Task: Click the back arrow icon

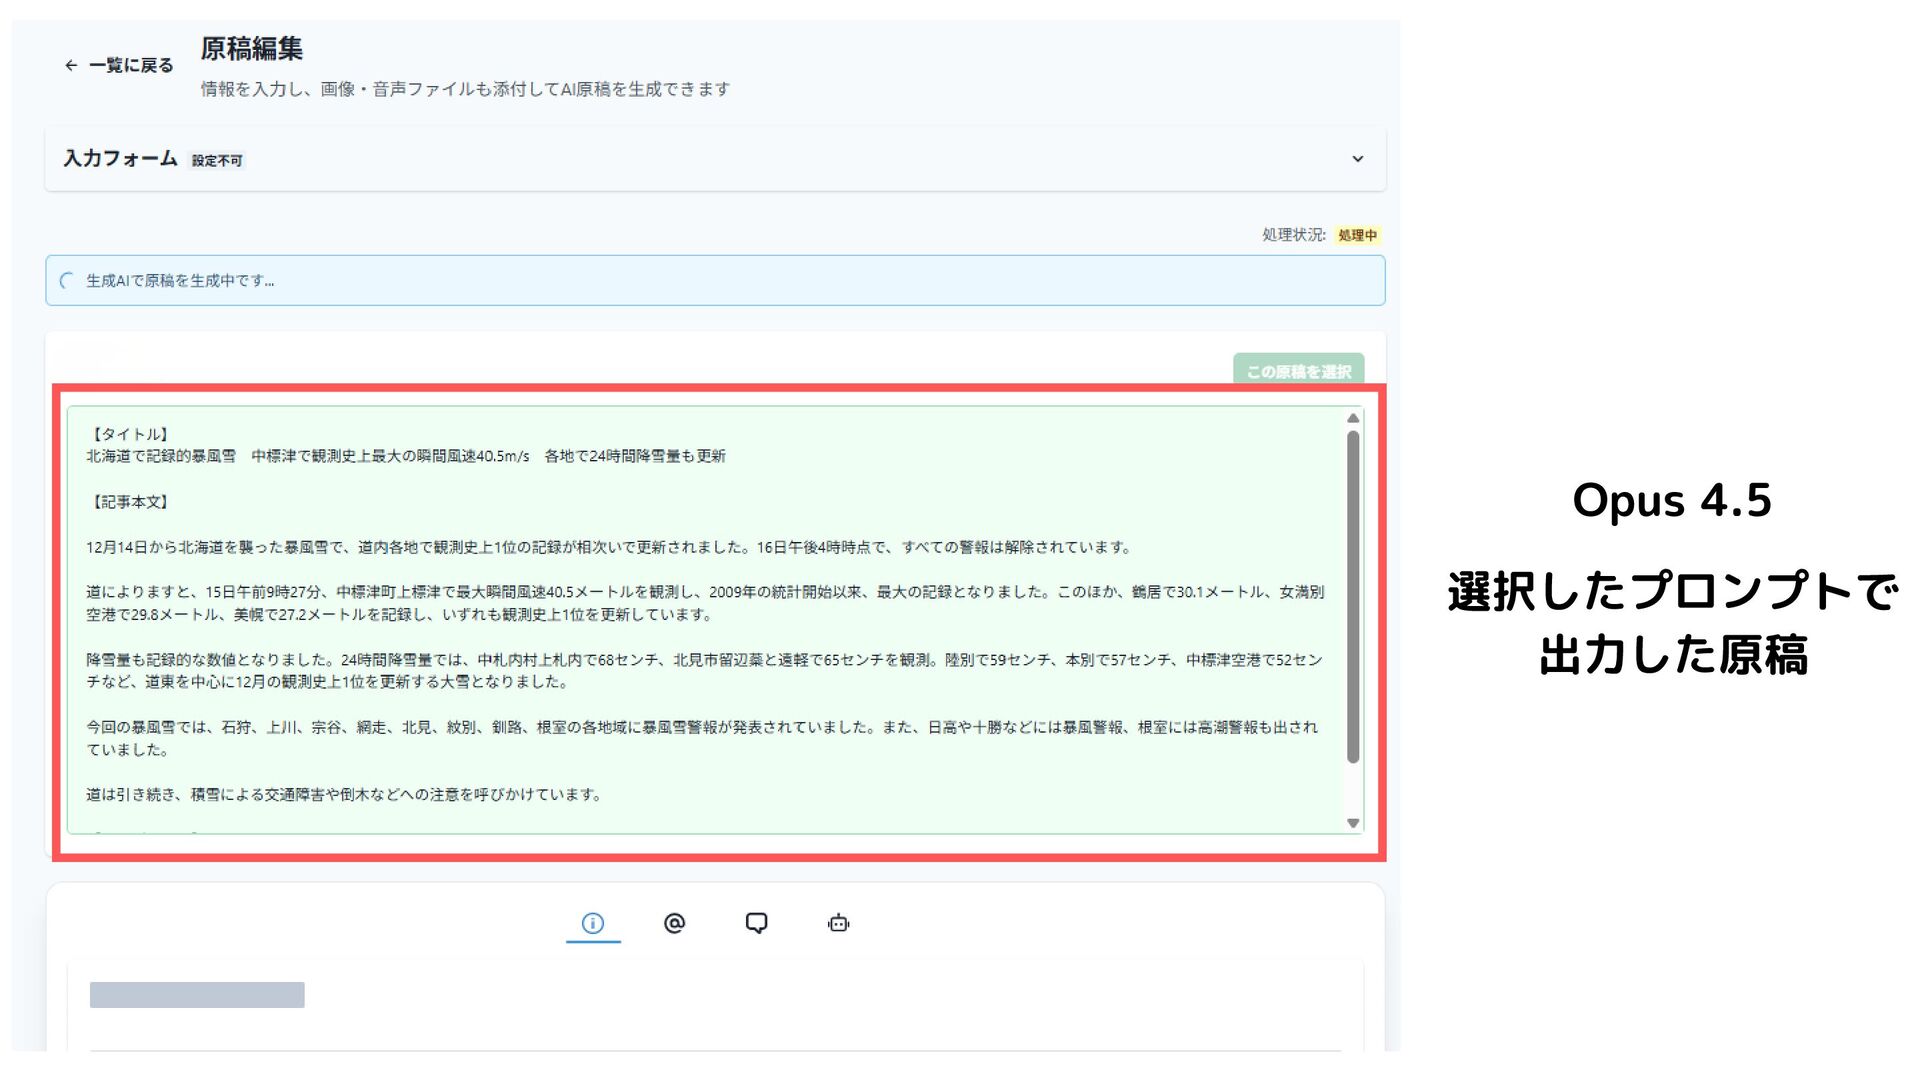Action: (x=71, y=66)
